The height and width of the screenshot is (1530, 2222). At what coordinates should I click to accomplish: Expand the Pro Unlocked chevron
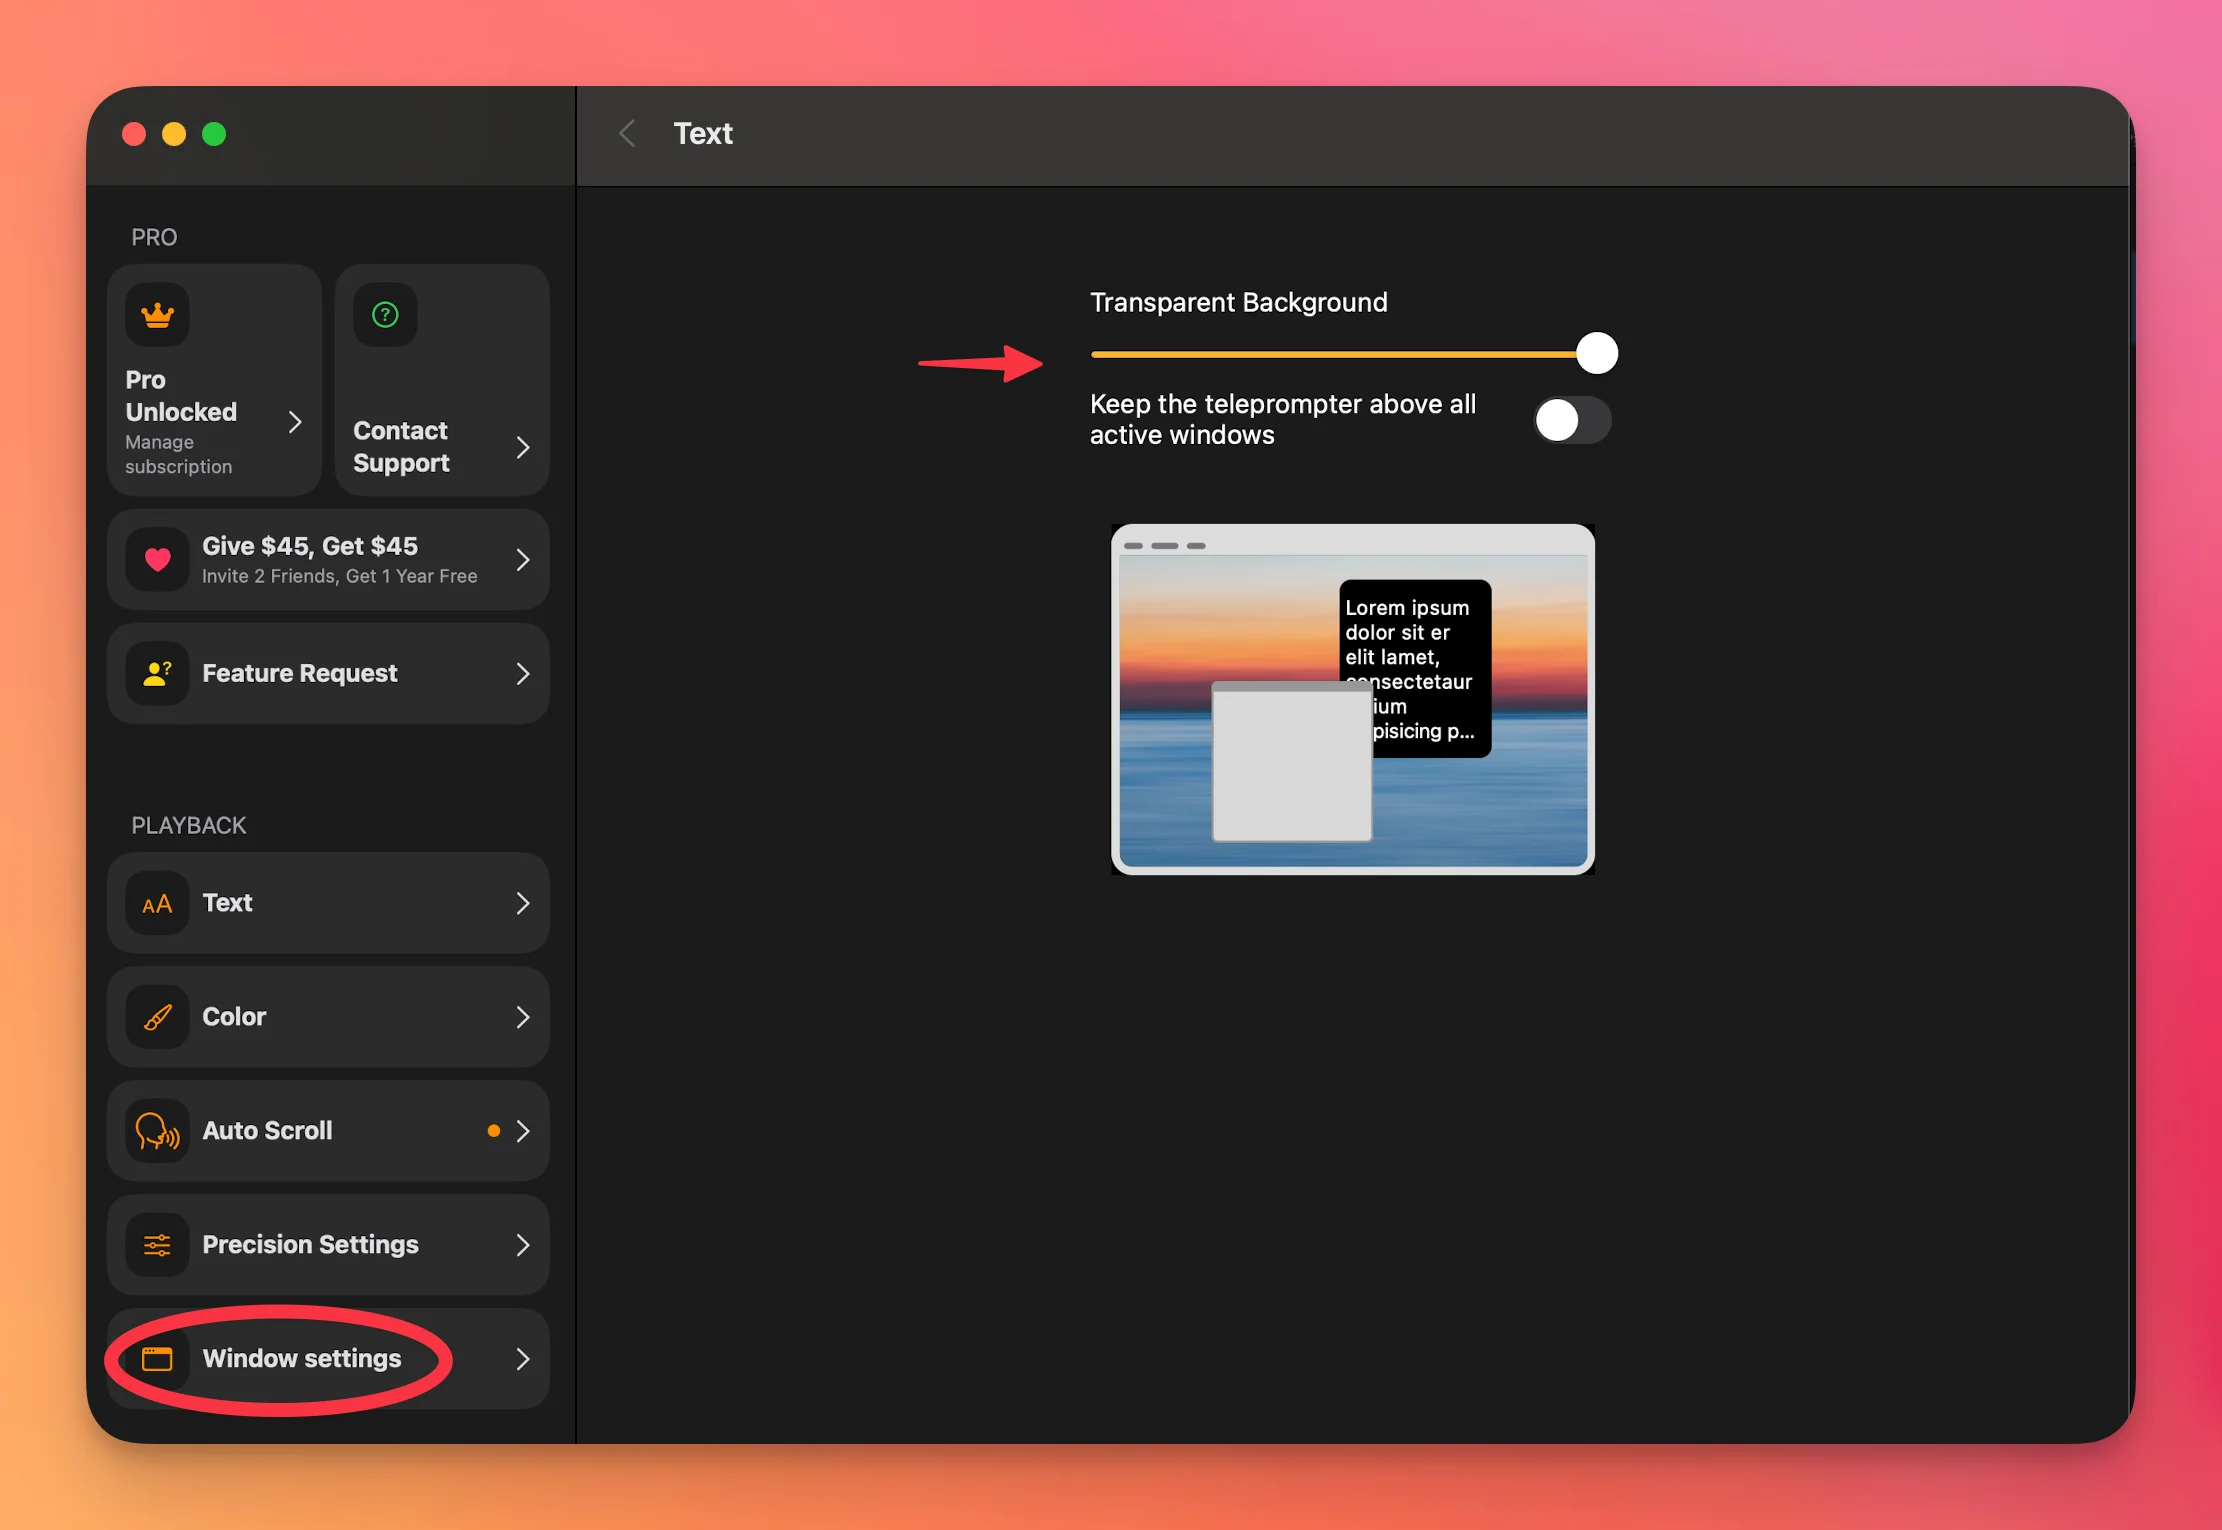tap(295, 422)
